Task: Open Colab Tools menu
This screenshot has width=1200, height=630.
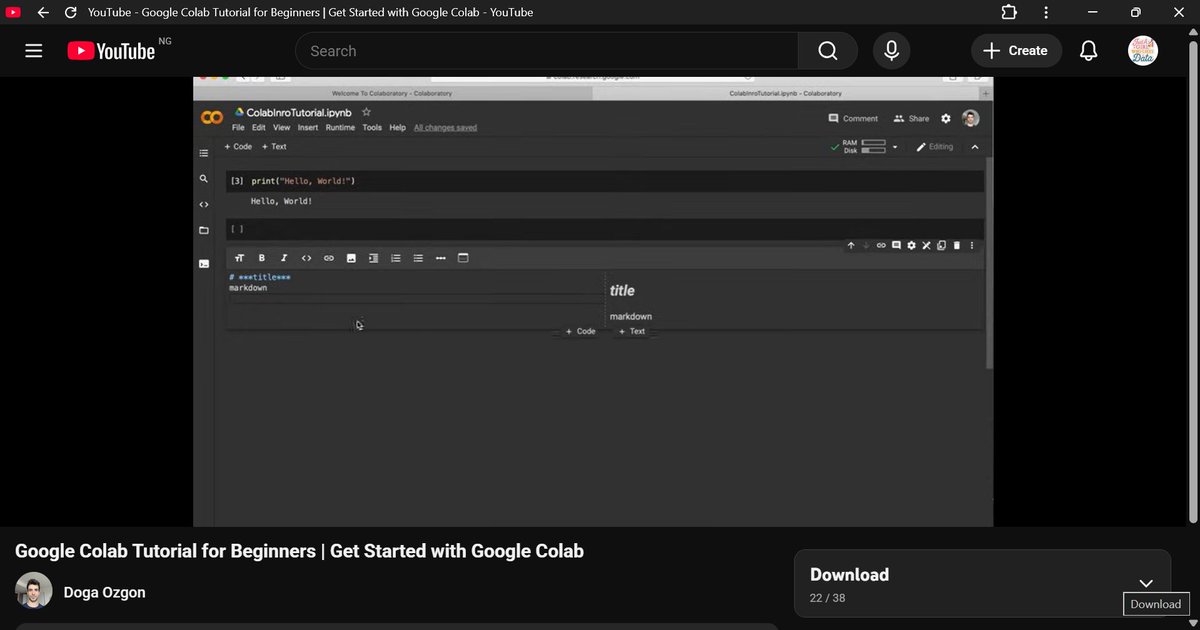Action: point(372,128)
